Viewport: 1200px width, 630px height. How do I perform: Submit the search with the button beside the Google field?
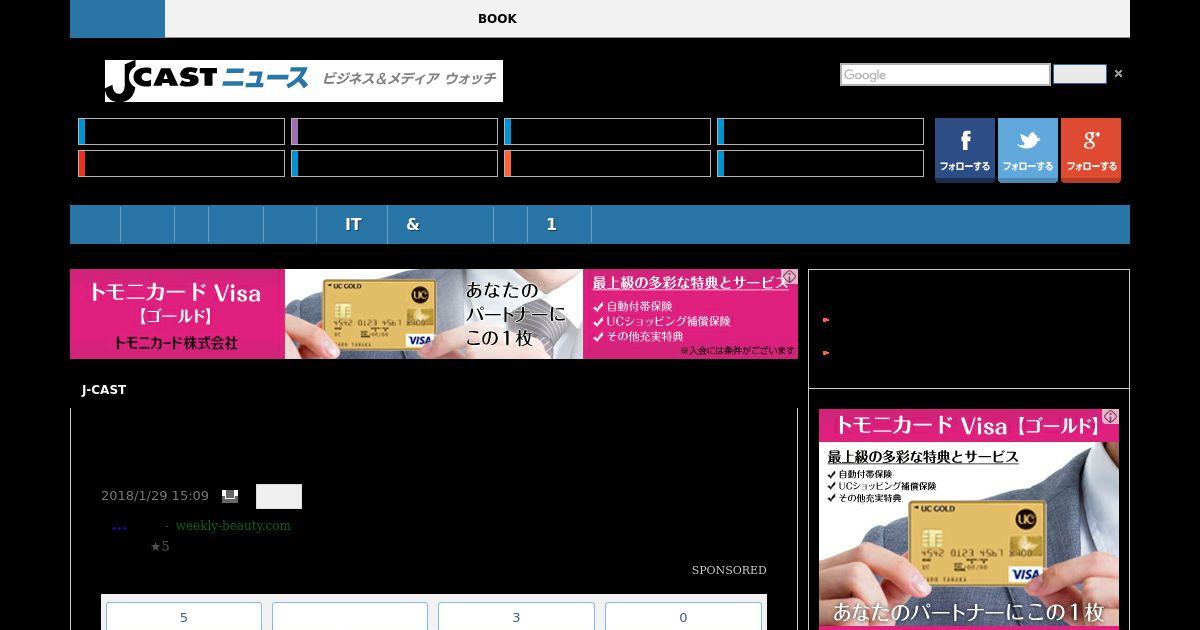tap(1080, 75)
